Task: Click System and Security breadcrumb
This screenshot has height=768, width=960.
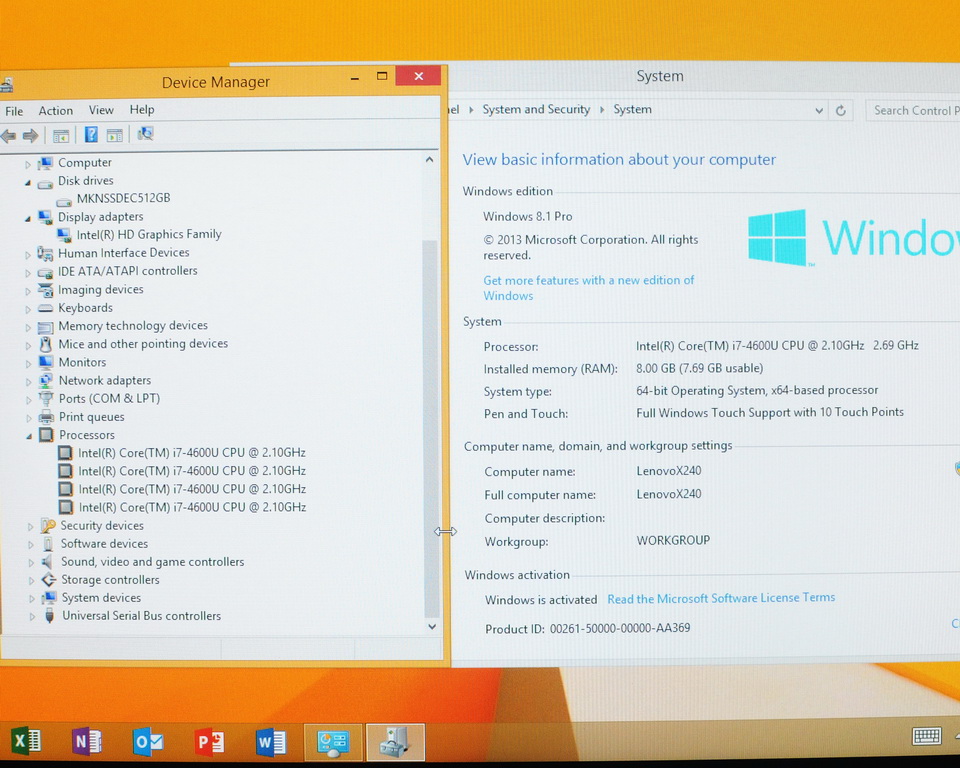Action: point(536,109)
